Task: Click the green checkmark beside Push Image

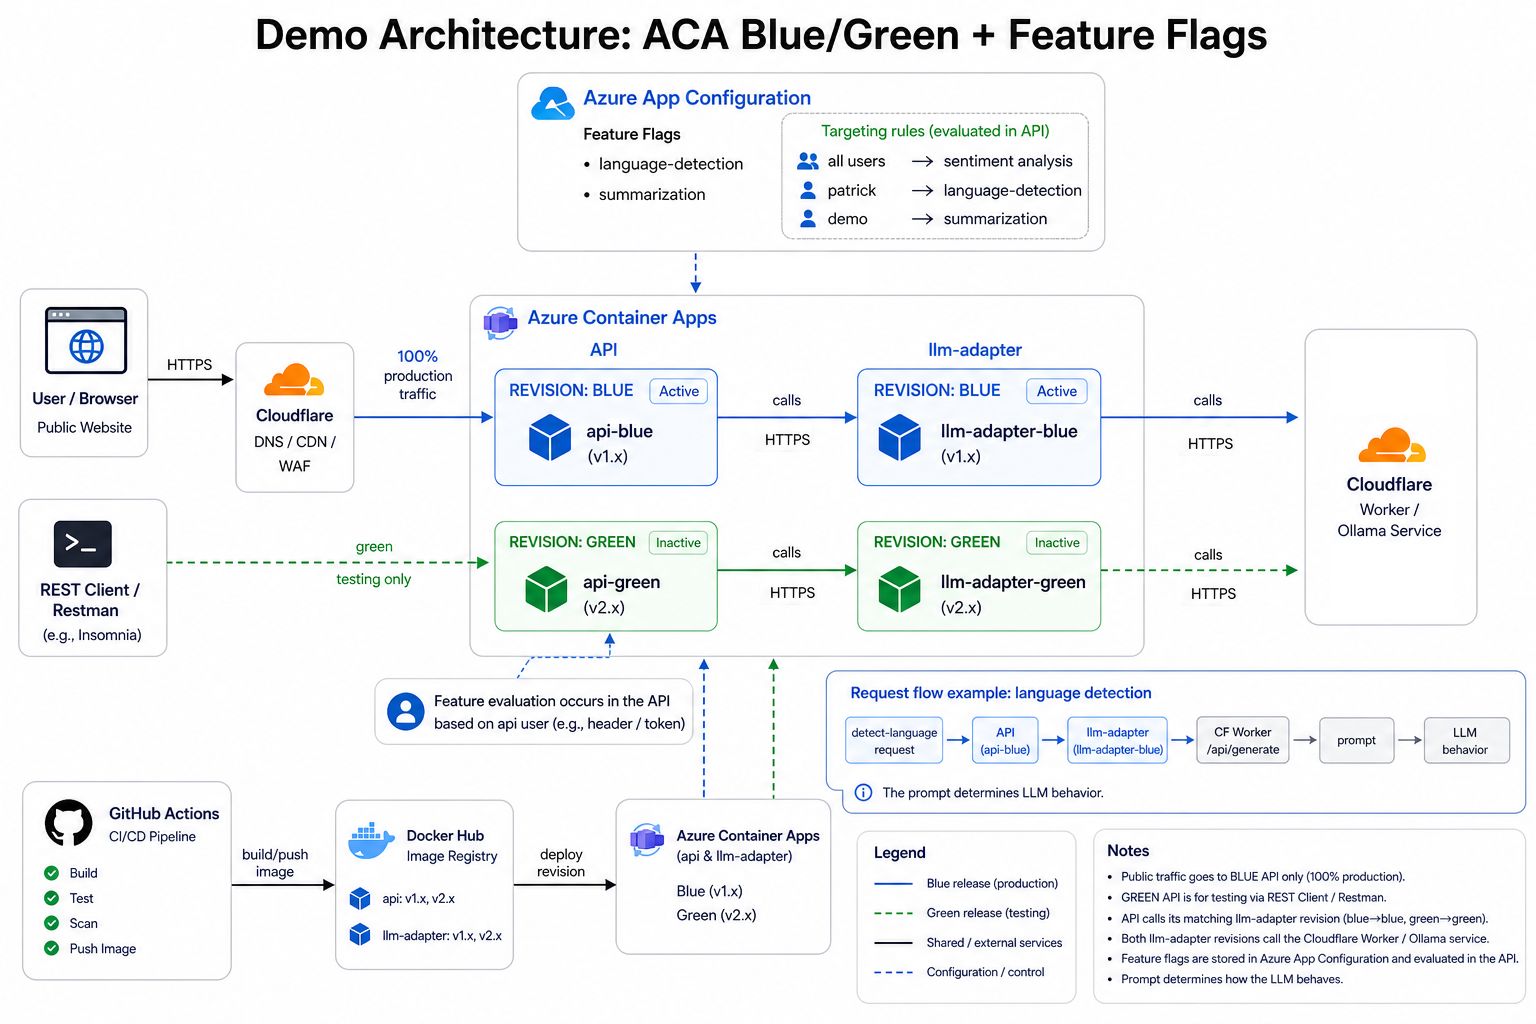Action: pos(52,948)
